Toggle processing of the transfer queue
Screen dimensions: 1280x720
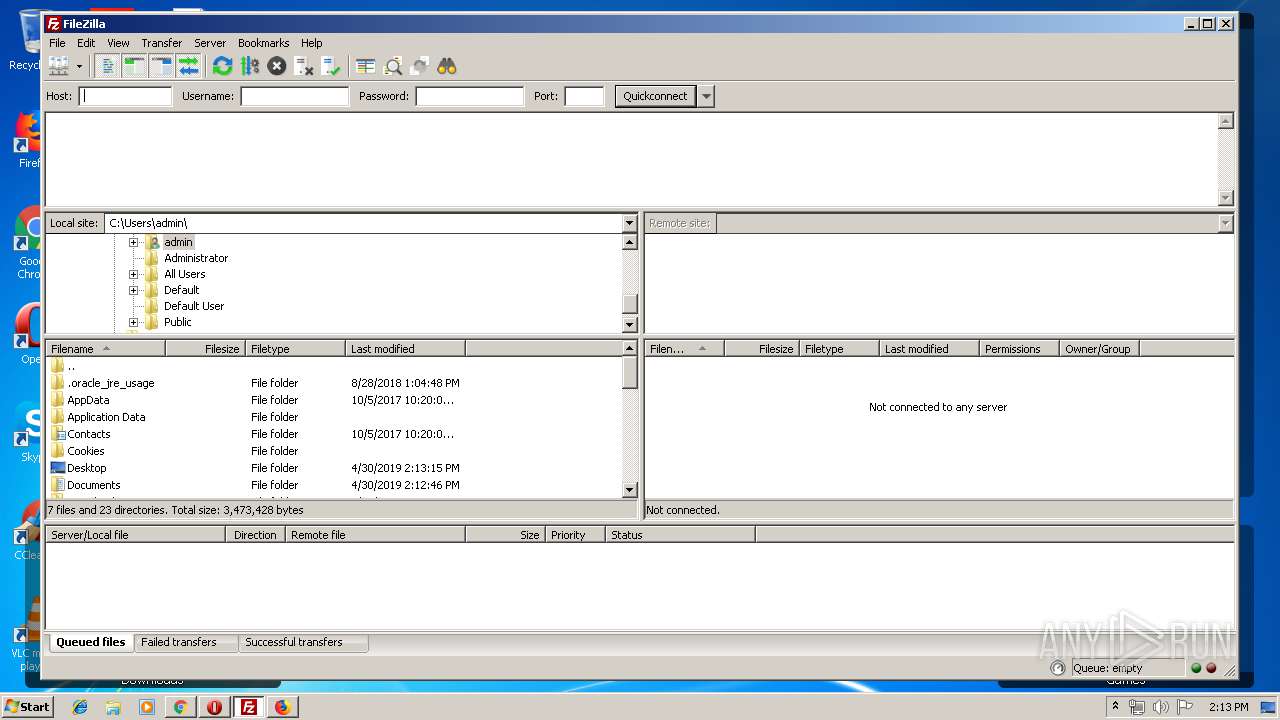tap(250, 66)
